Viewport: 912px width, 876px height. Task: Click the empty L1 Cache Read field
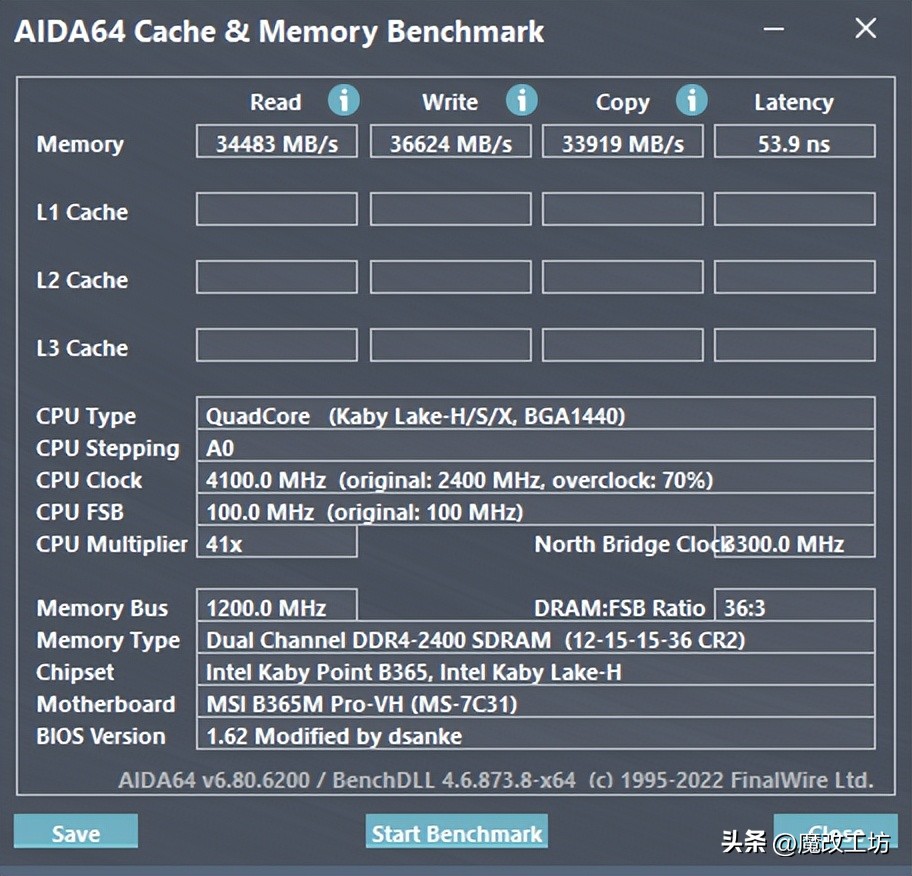pyautogui.click(x=276, y=209)
